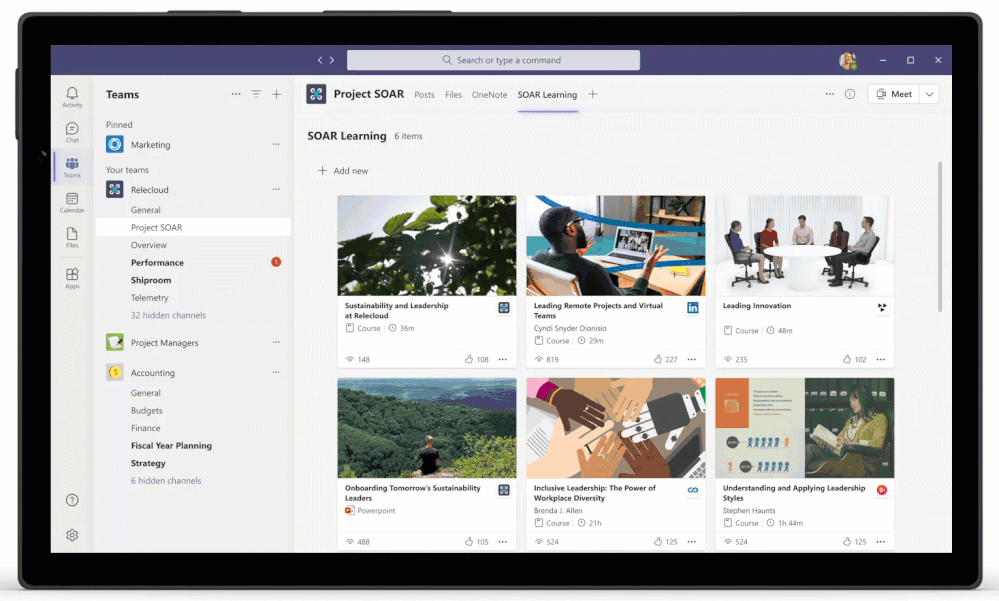Click the vertical scrollbar of learning list
The height and width of the screenshot is (601, 999).
pyautogui.click(x=940, y=236)
